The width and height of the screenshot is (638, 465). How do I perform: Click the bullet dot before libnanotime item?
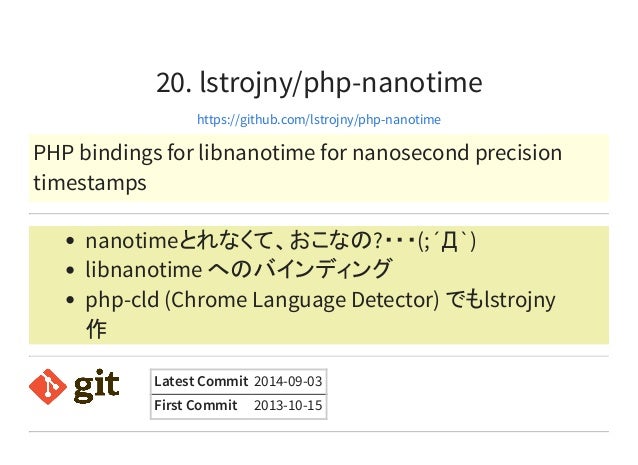click(70, 270)
